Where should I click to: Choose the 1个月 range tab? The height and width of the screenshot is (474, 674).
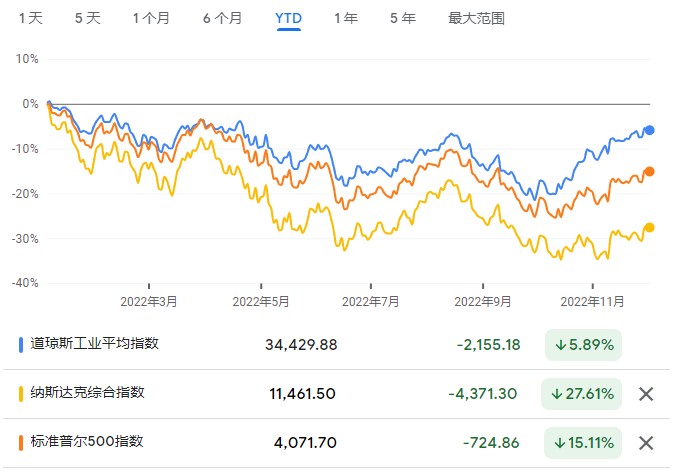point(151,18)
